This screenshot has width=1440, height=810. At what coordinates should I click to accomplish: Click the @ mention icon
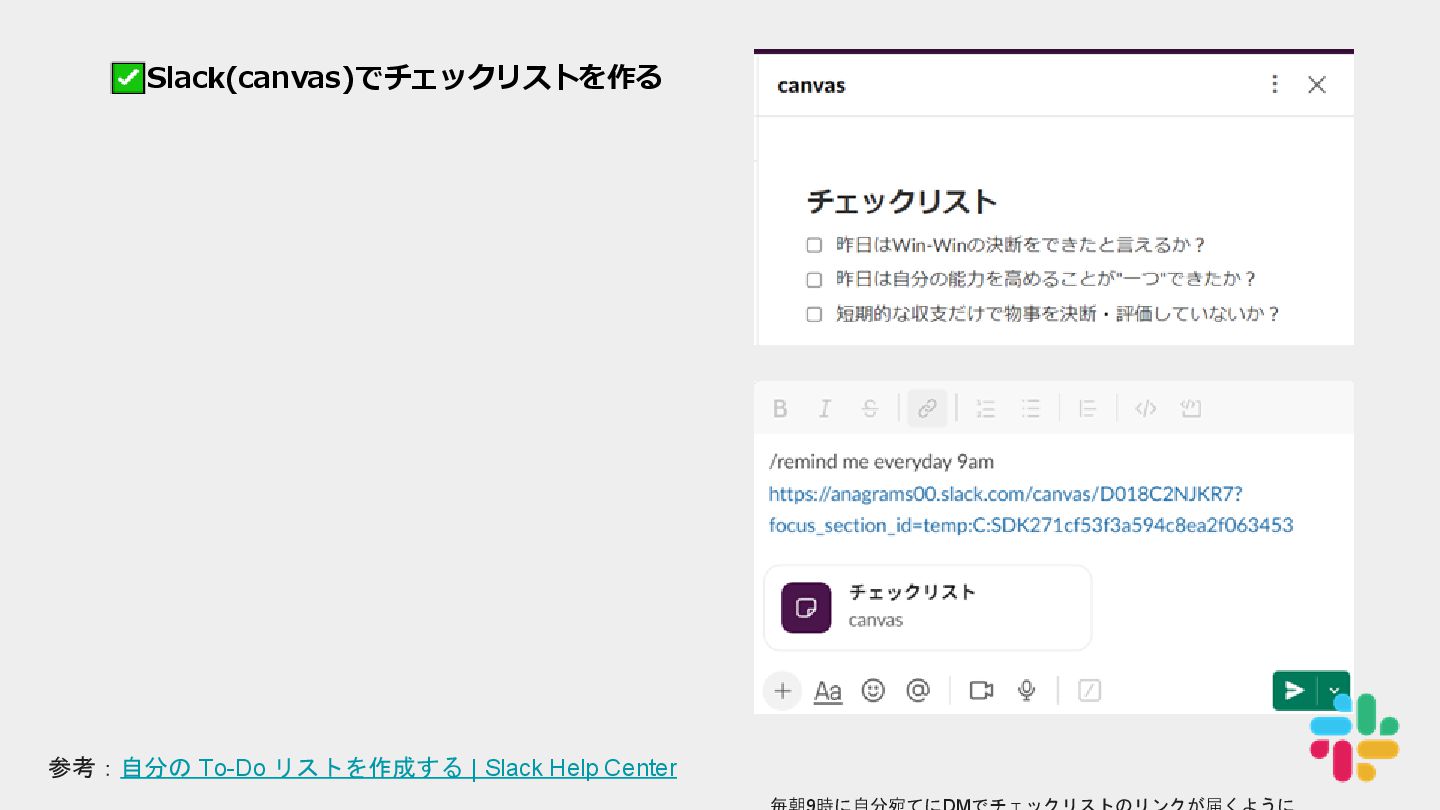pos(918,690)
